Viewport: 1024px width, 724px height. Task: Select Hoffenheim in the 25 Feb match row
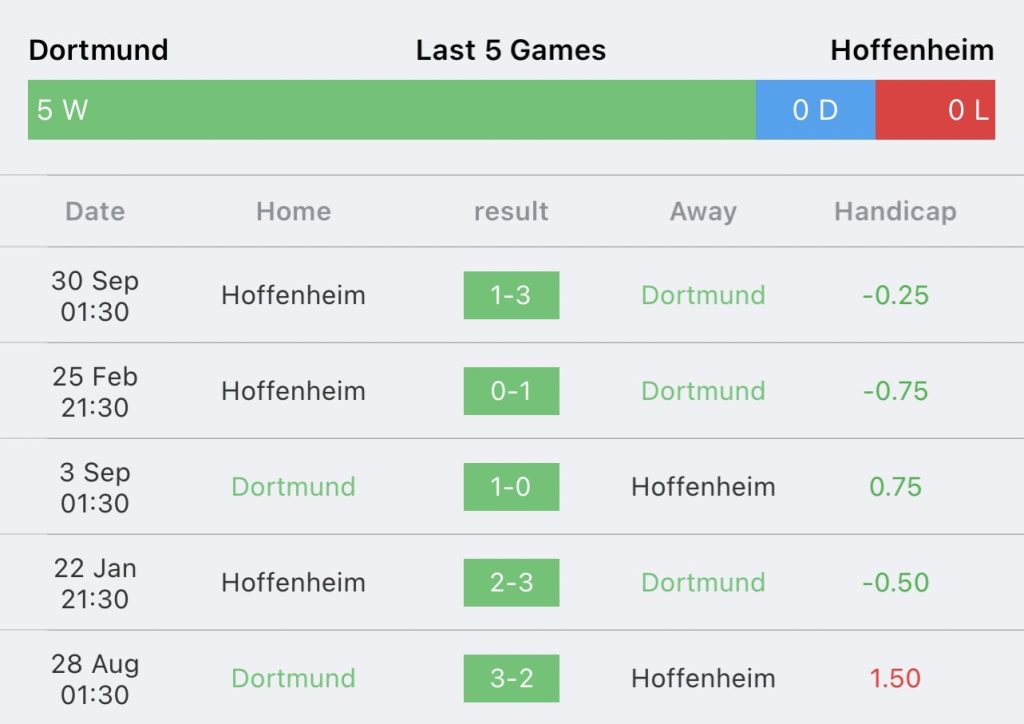[x=293, y=391]
